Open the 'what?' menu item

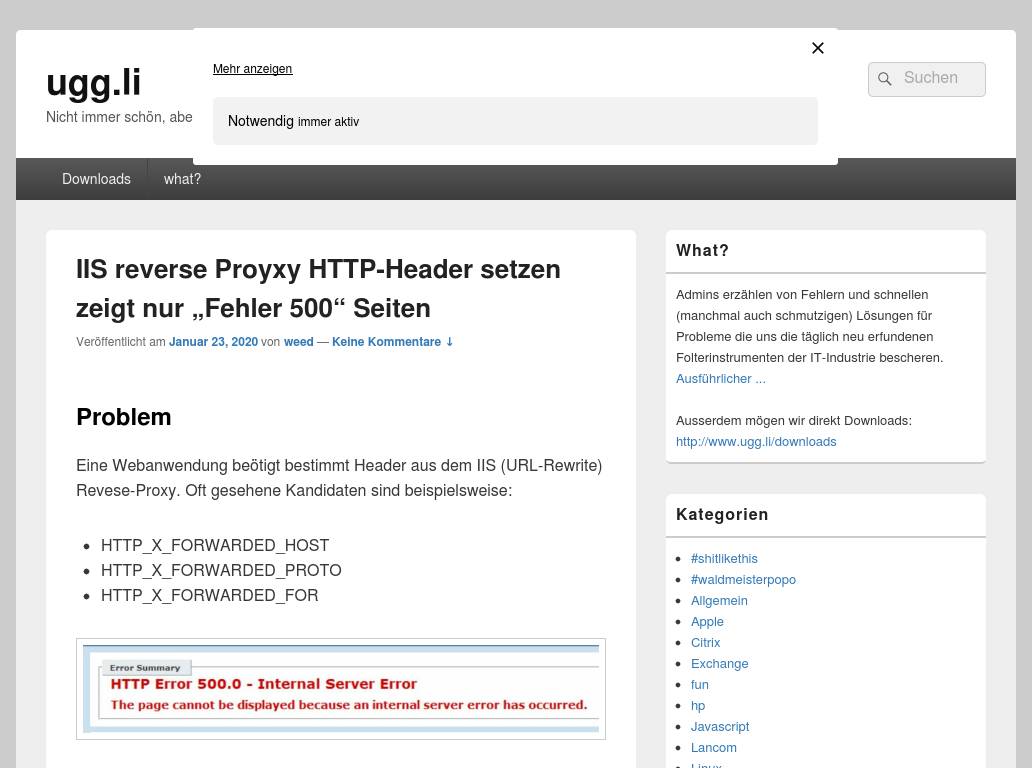pyautogui.click(x=182, y=179)
